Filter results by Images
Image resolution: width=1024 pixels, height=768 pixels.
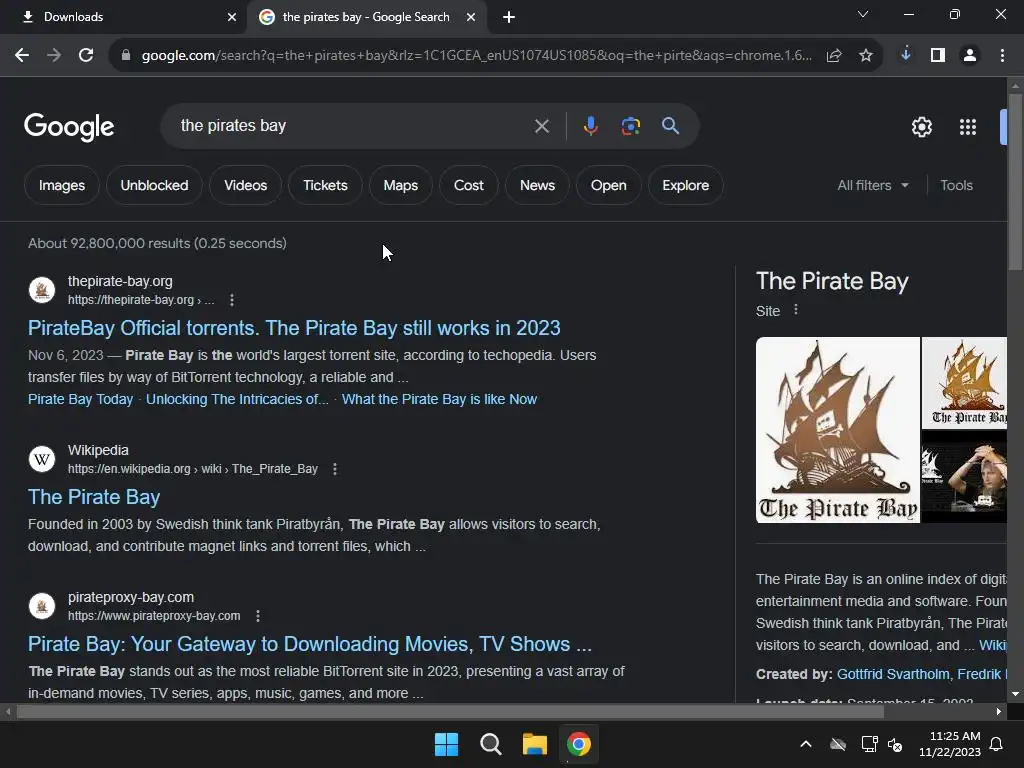[62, 185]
